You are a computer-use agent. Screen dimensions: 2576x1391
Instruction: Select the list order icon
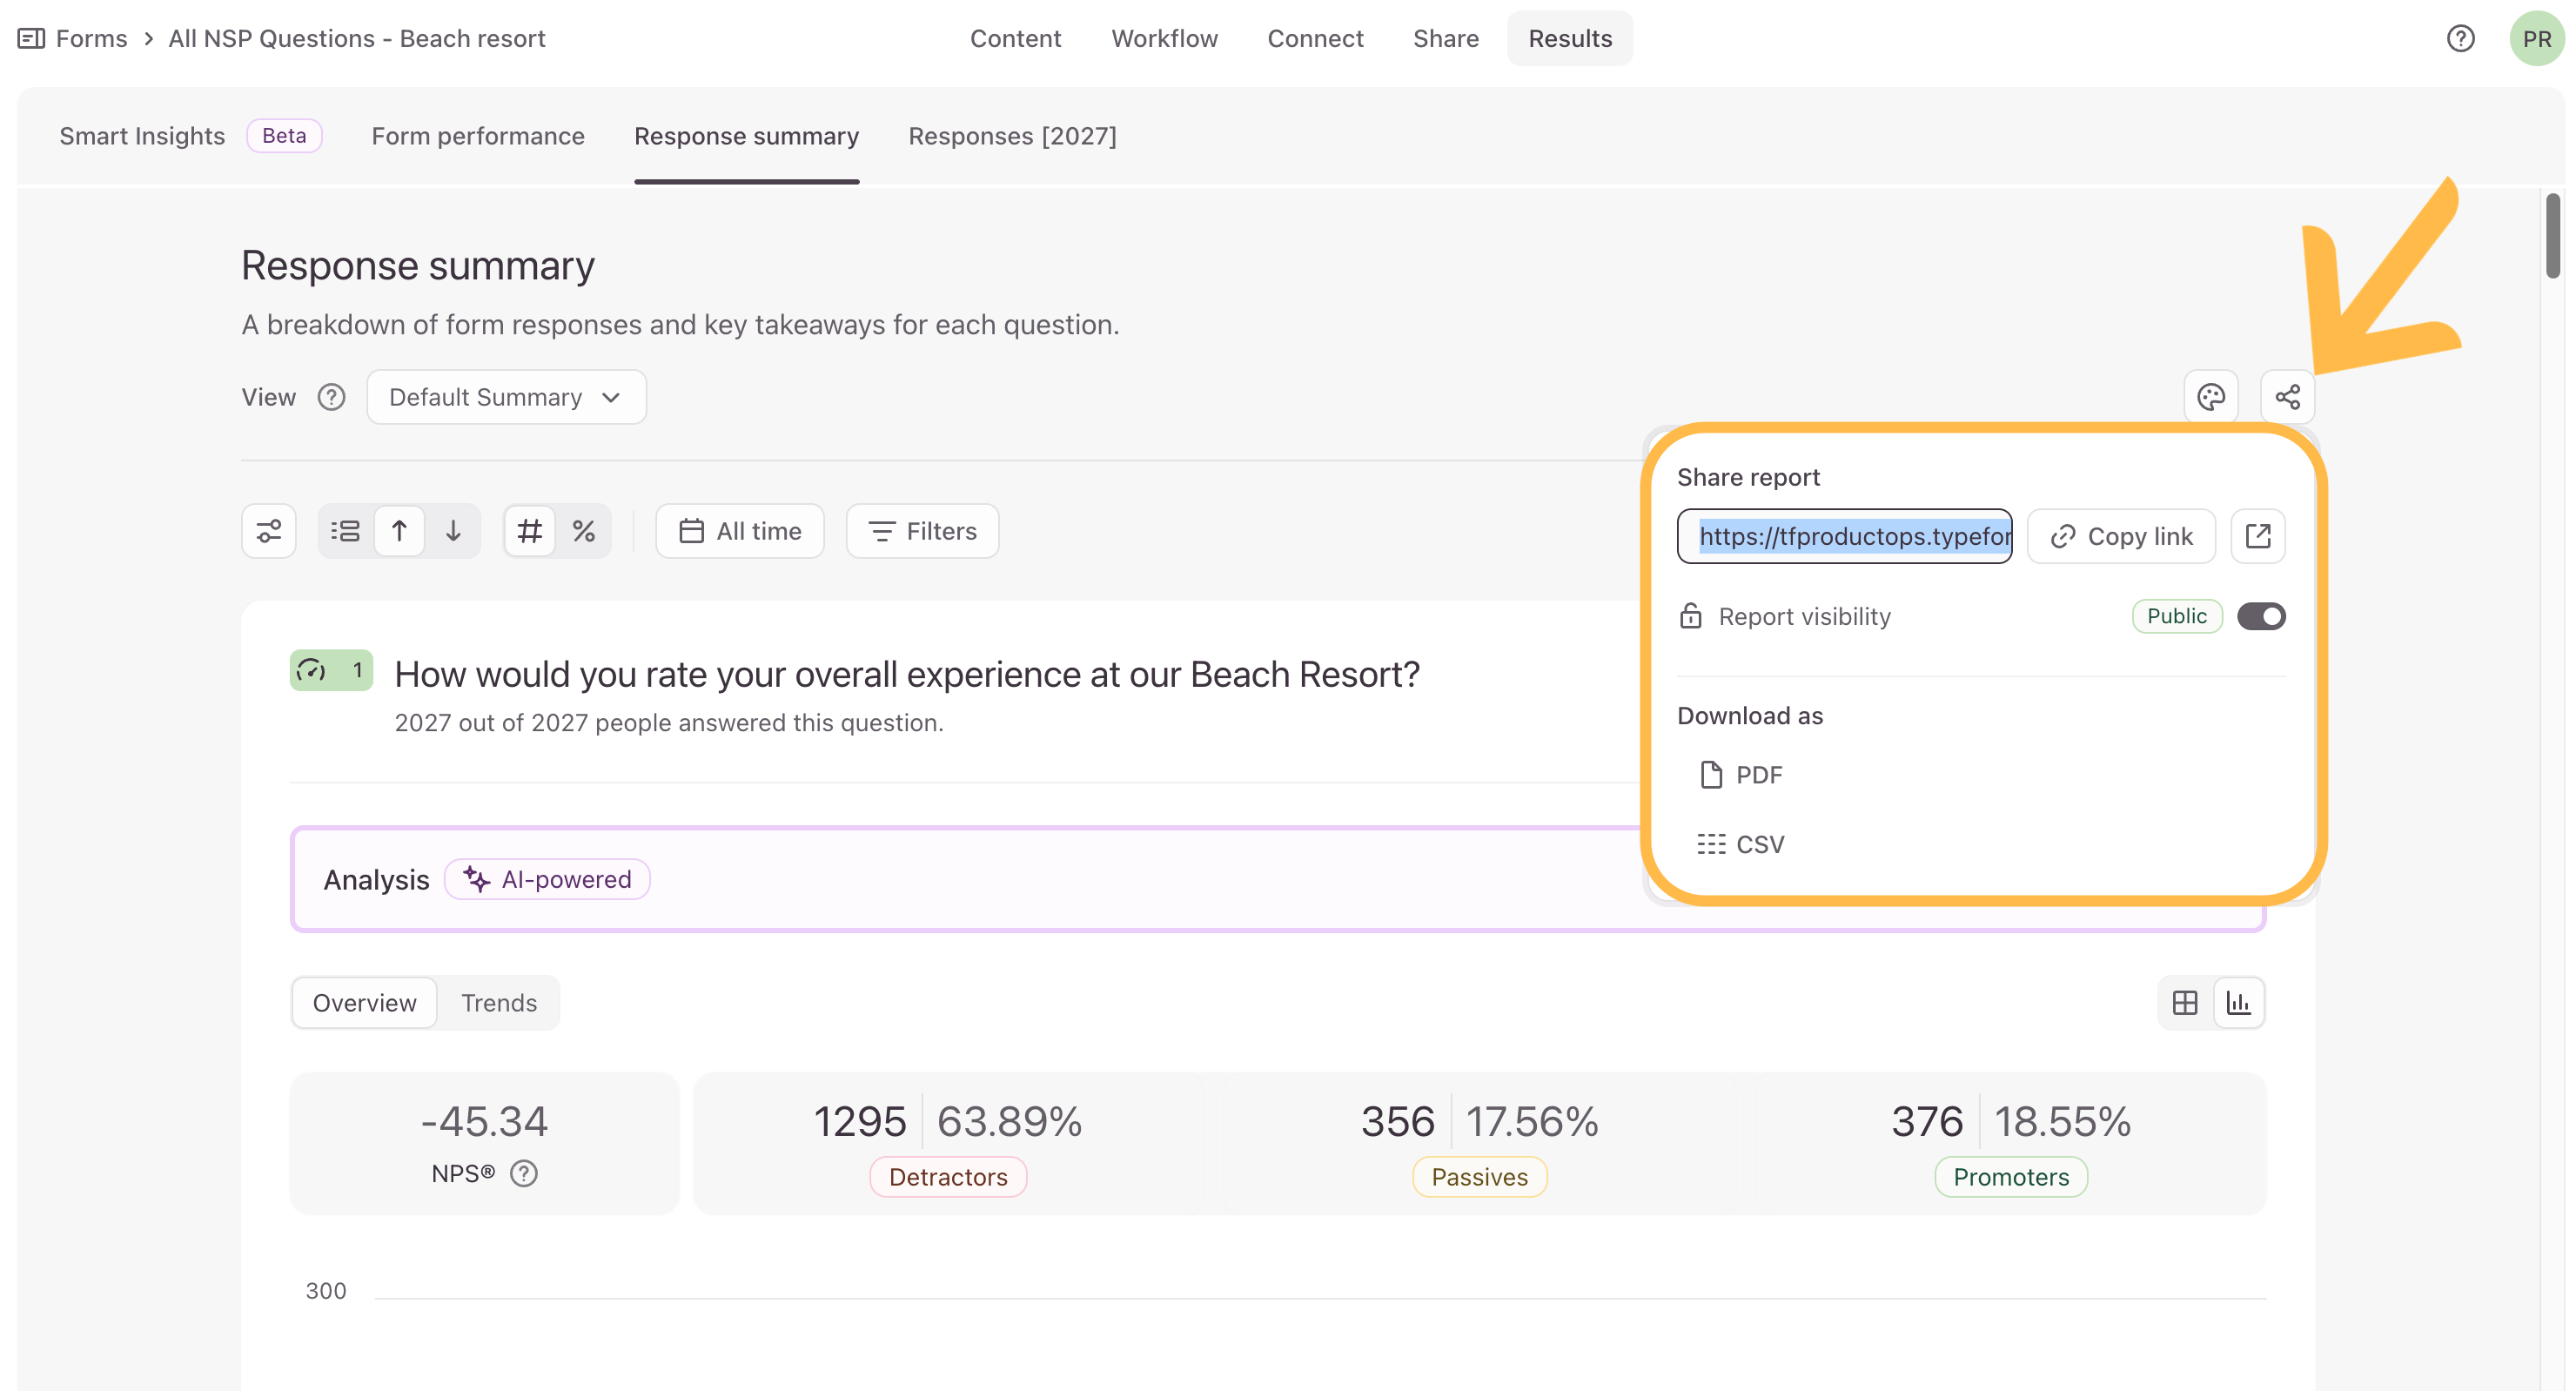pyautogui.click(x=346, y=531)
